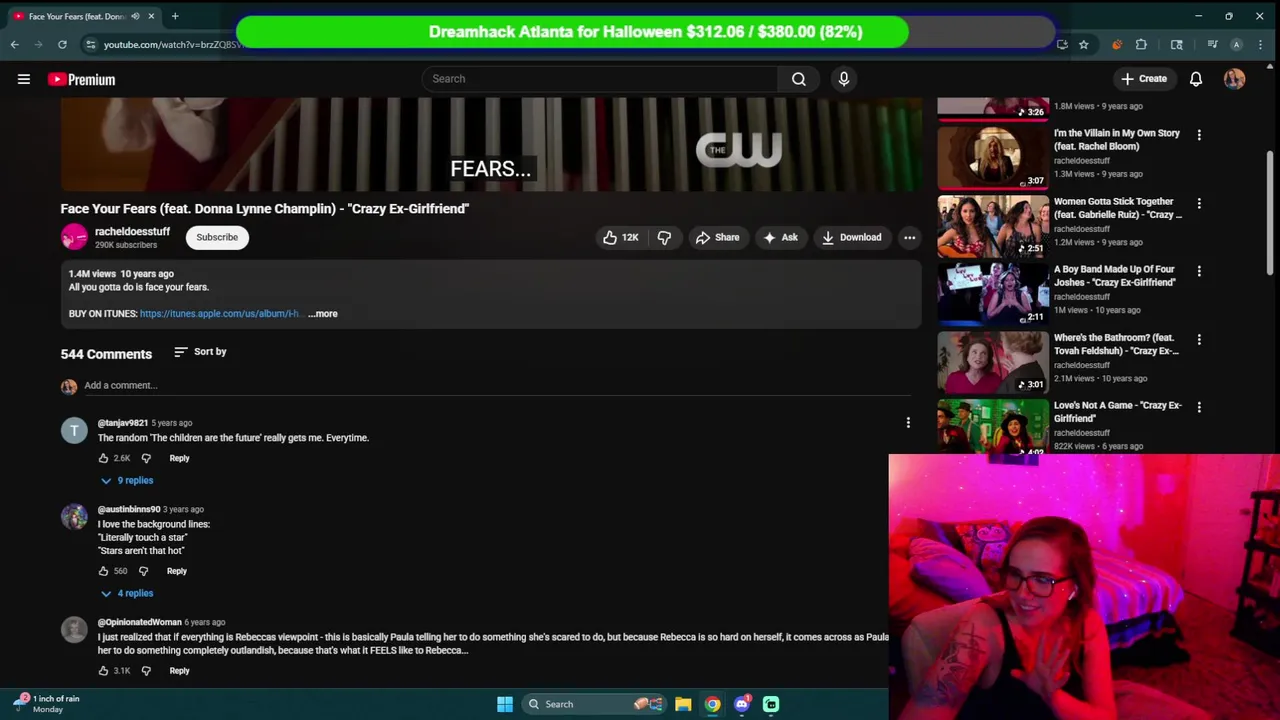Focus the YouTube search field

click(600, 79)
